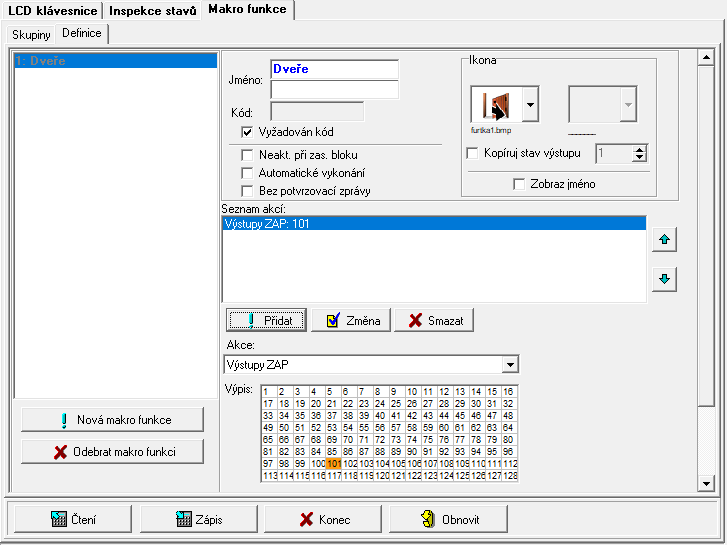This screenshot has width=727, height=545.
Task: Enable Automatické vykonání checkbox
Action: (x=247, y=173)
